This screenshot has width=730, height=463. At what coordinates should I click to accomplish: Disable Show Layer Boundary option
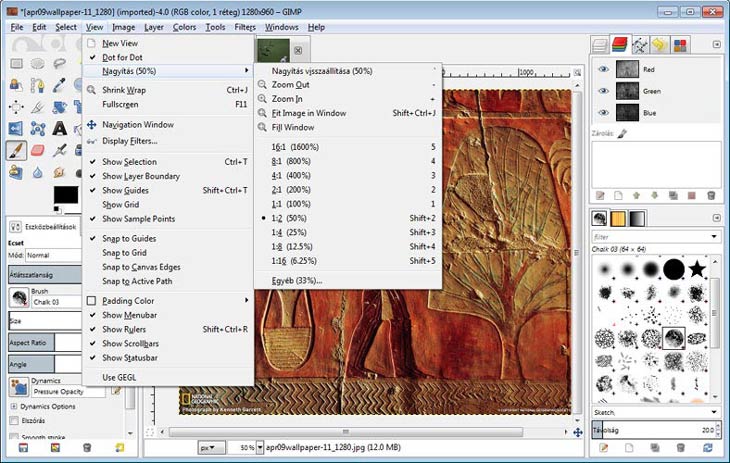coord(140,176)
